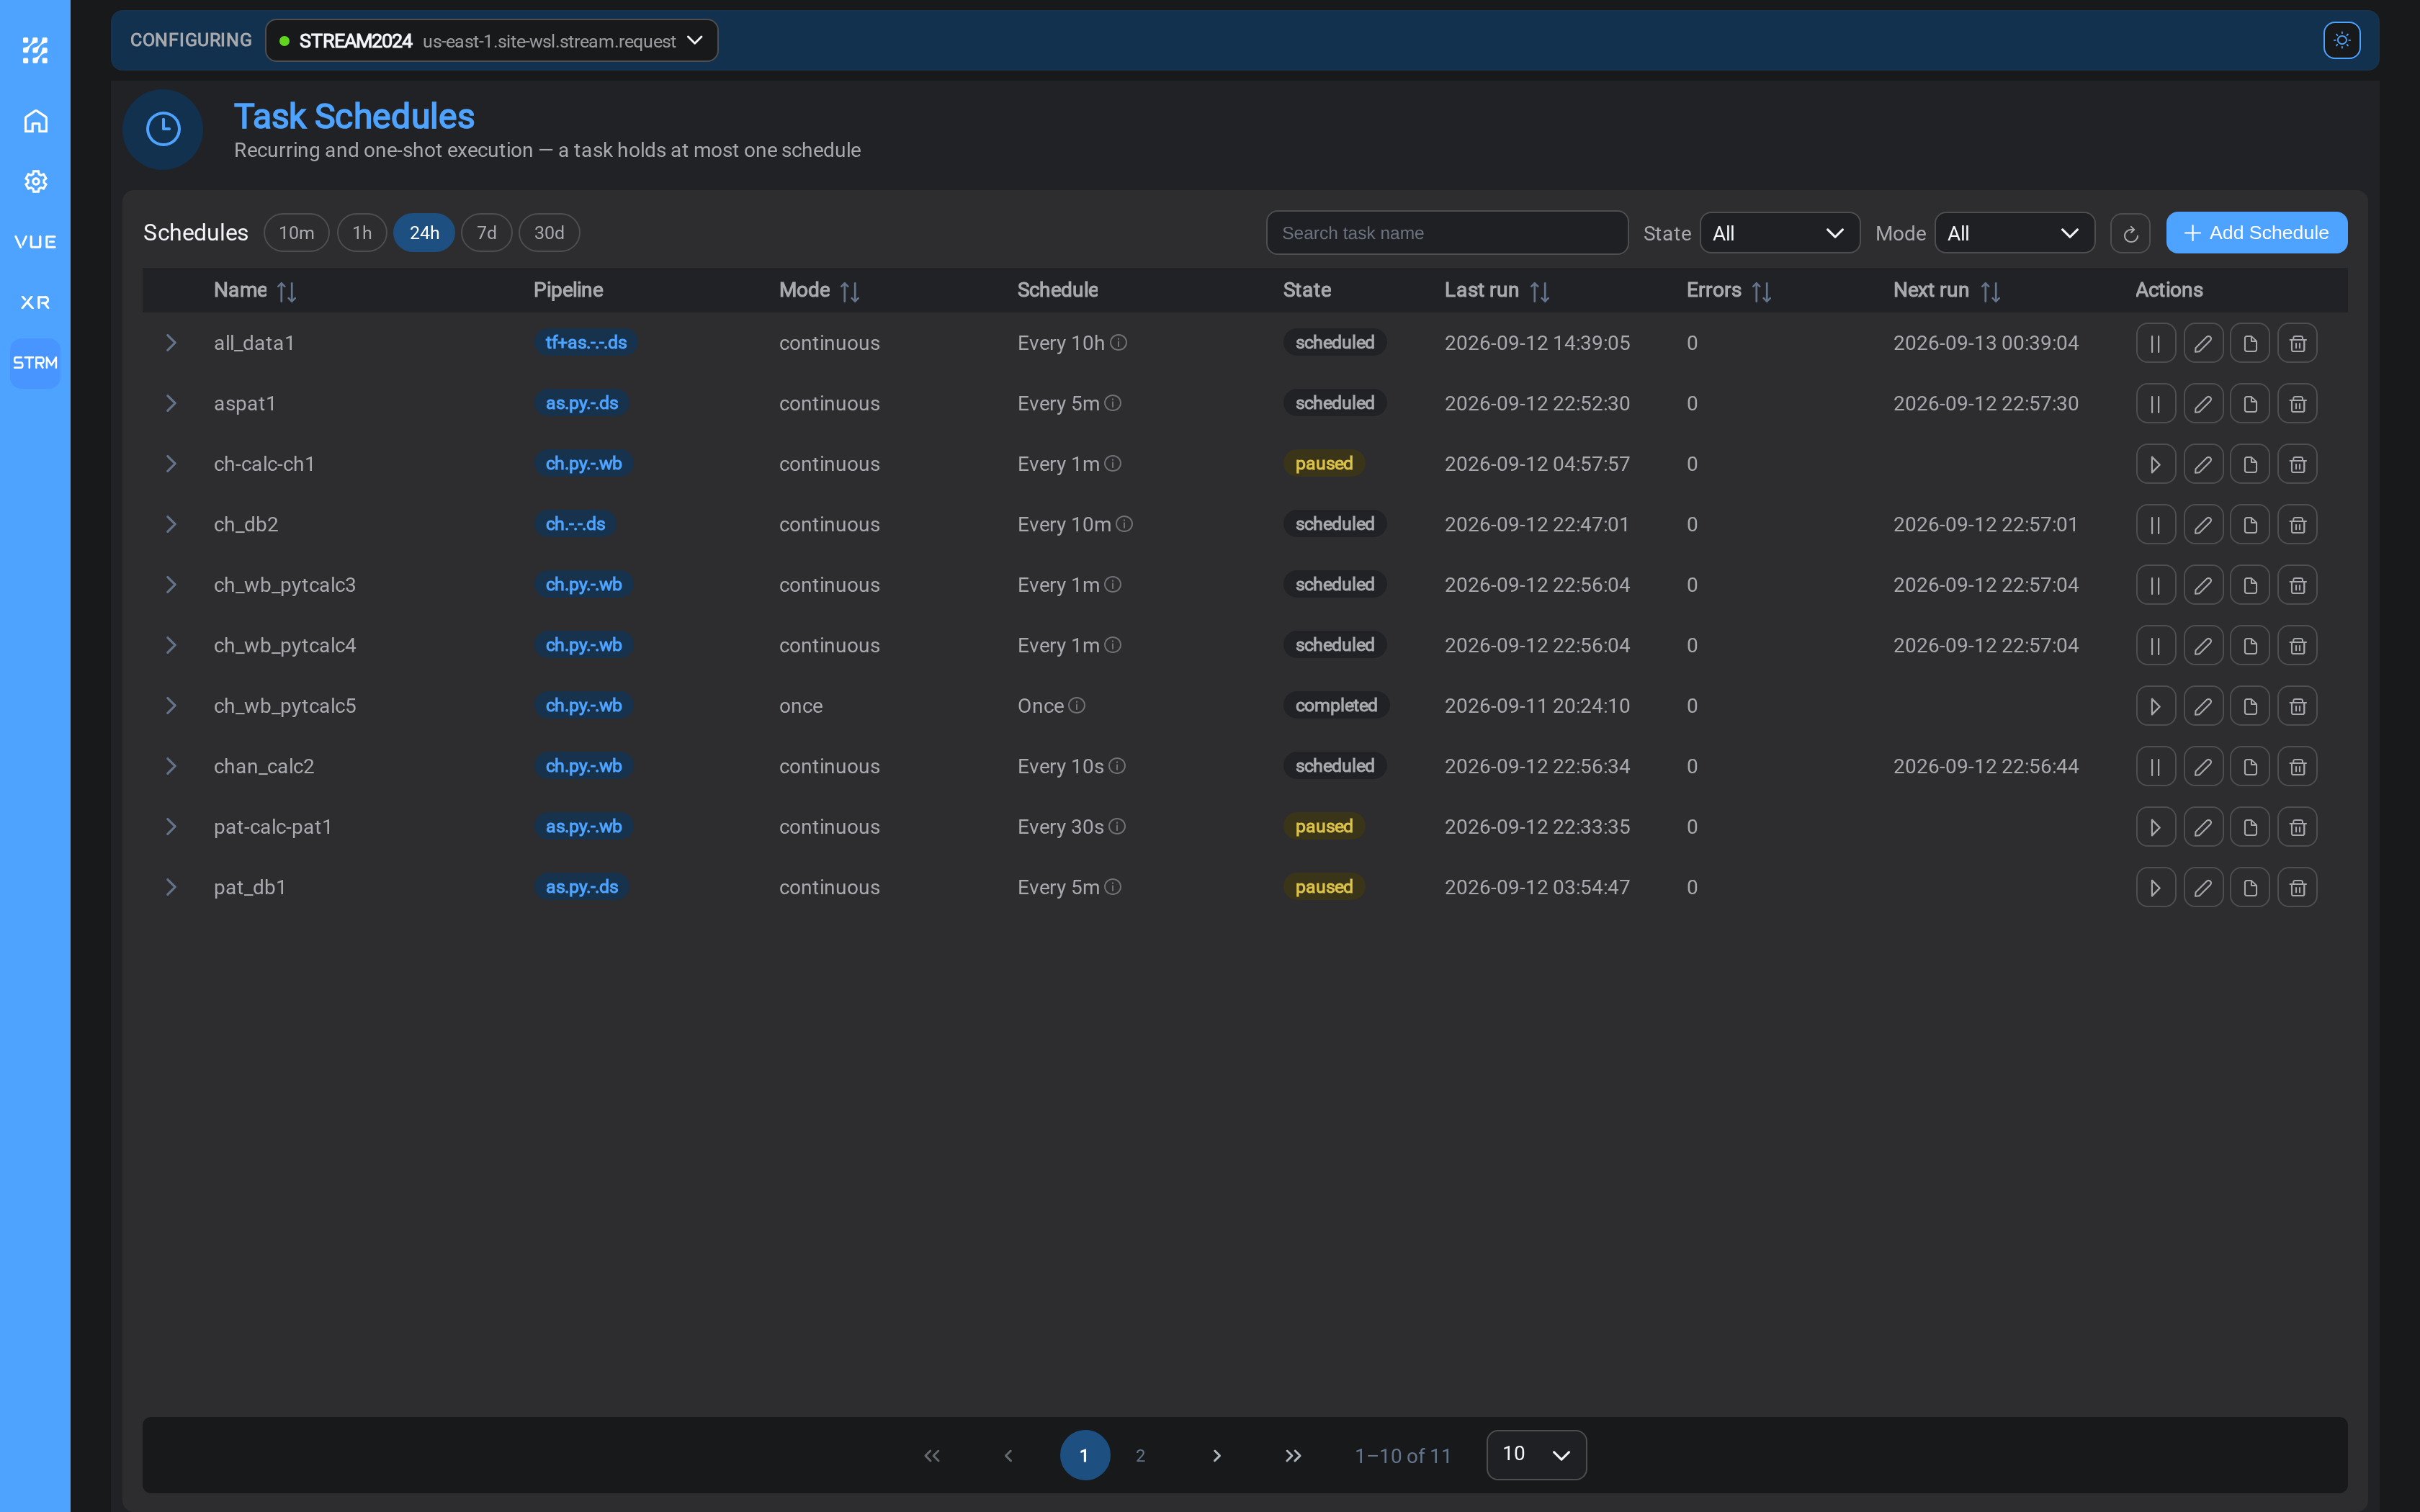
Task: Delete the ch_wb_pytcalc5 schedule
Action: tap(2297, 706)
